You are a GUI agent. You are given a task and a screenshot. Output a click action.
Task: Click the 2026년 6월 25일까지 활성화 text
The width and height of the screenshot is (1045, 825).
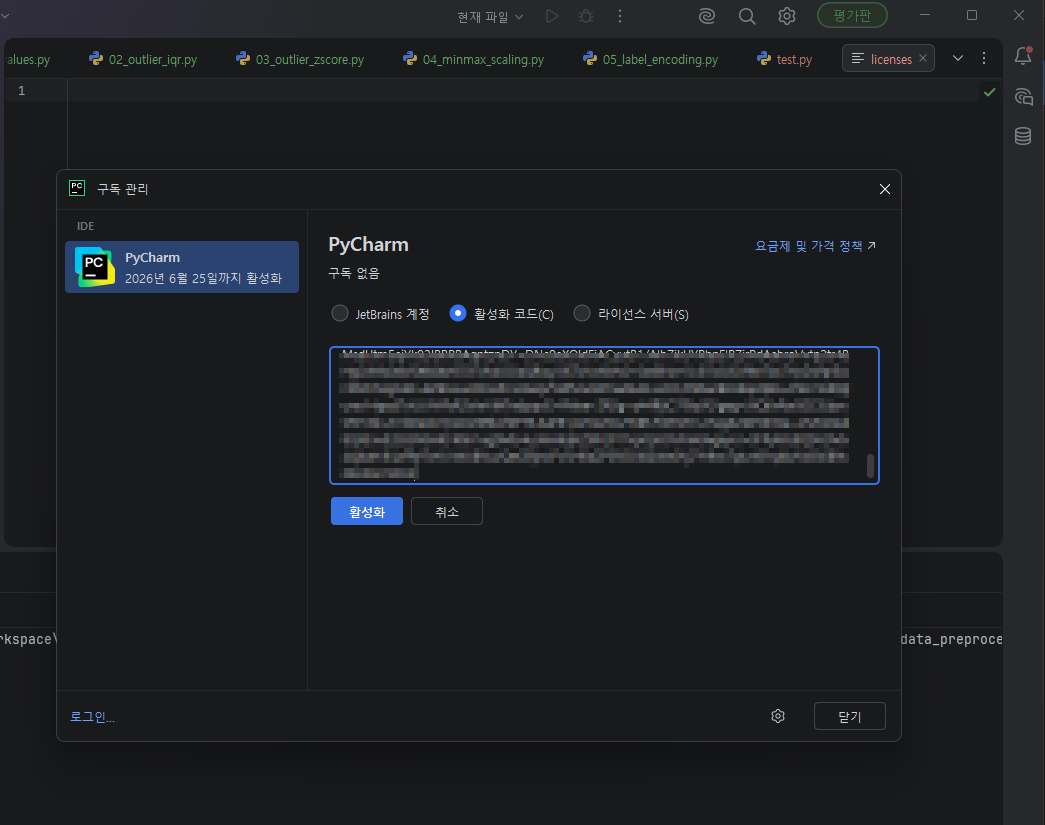point(203,278)
